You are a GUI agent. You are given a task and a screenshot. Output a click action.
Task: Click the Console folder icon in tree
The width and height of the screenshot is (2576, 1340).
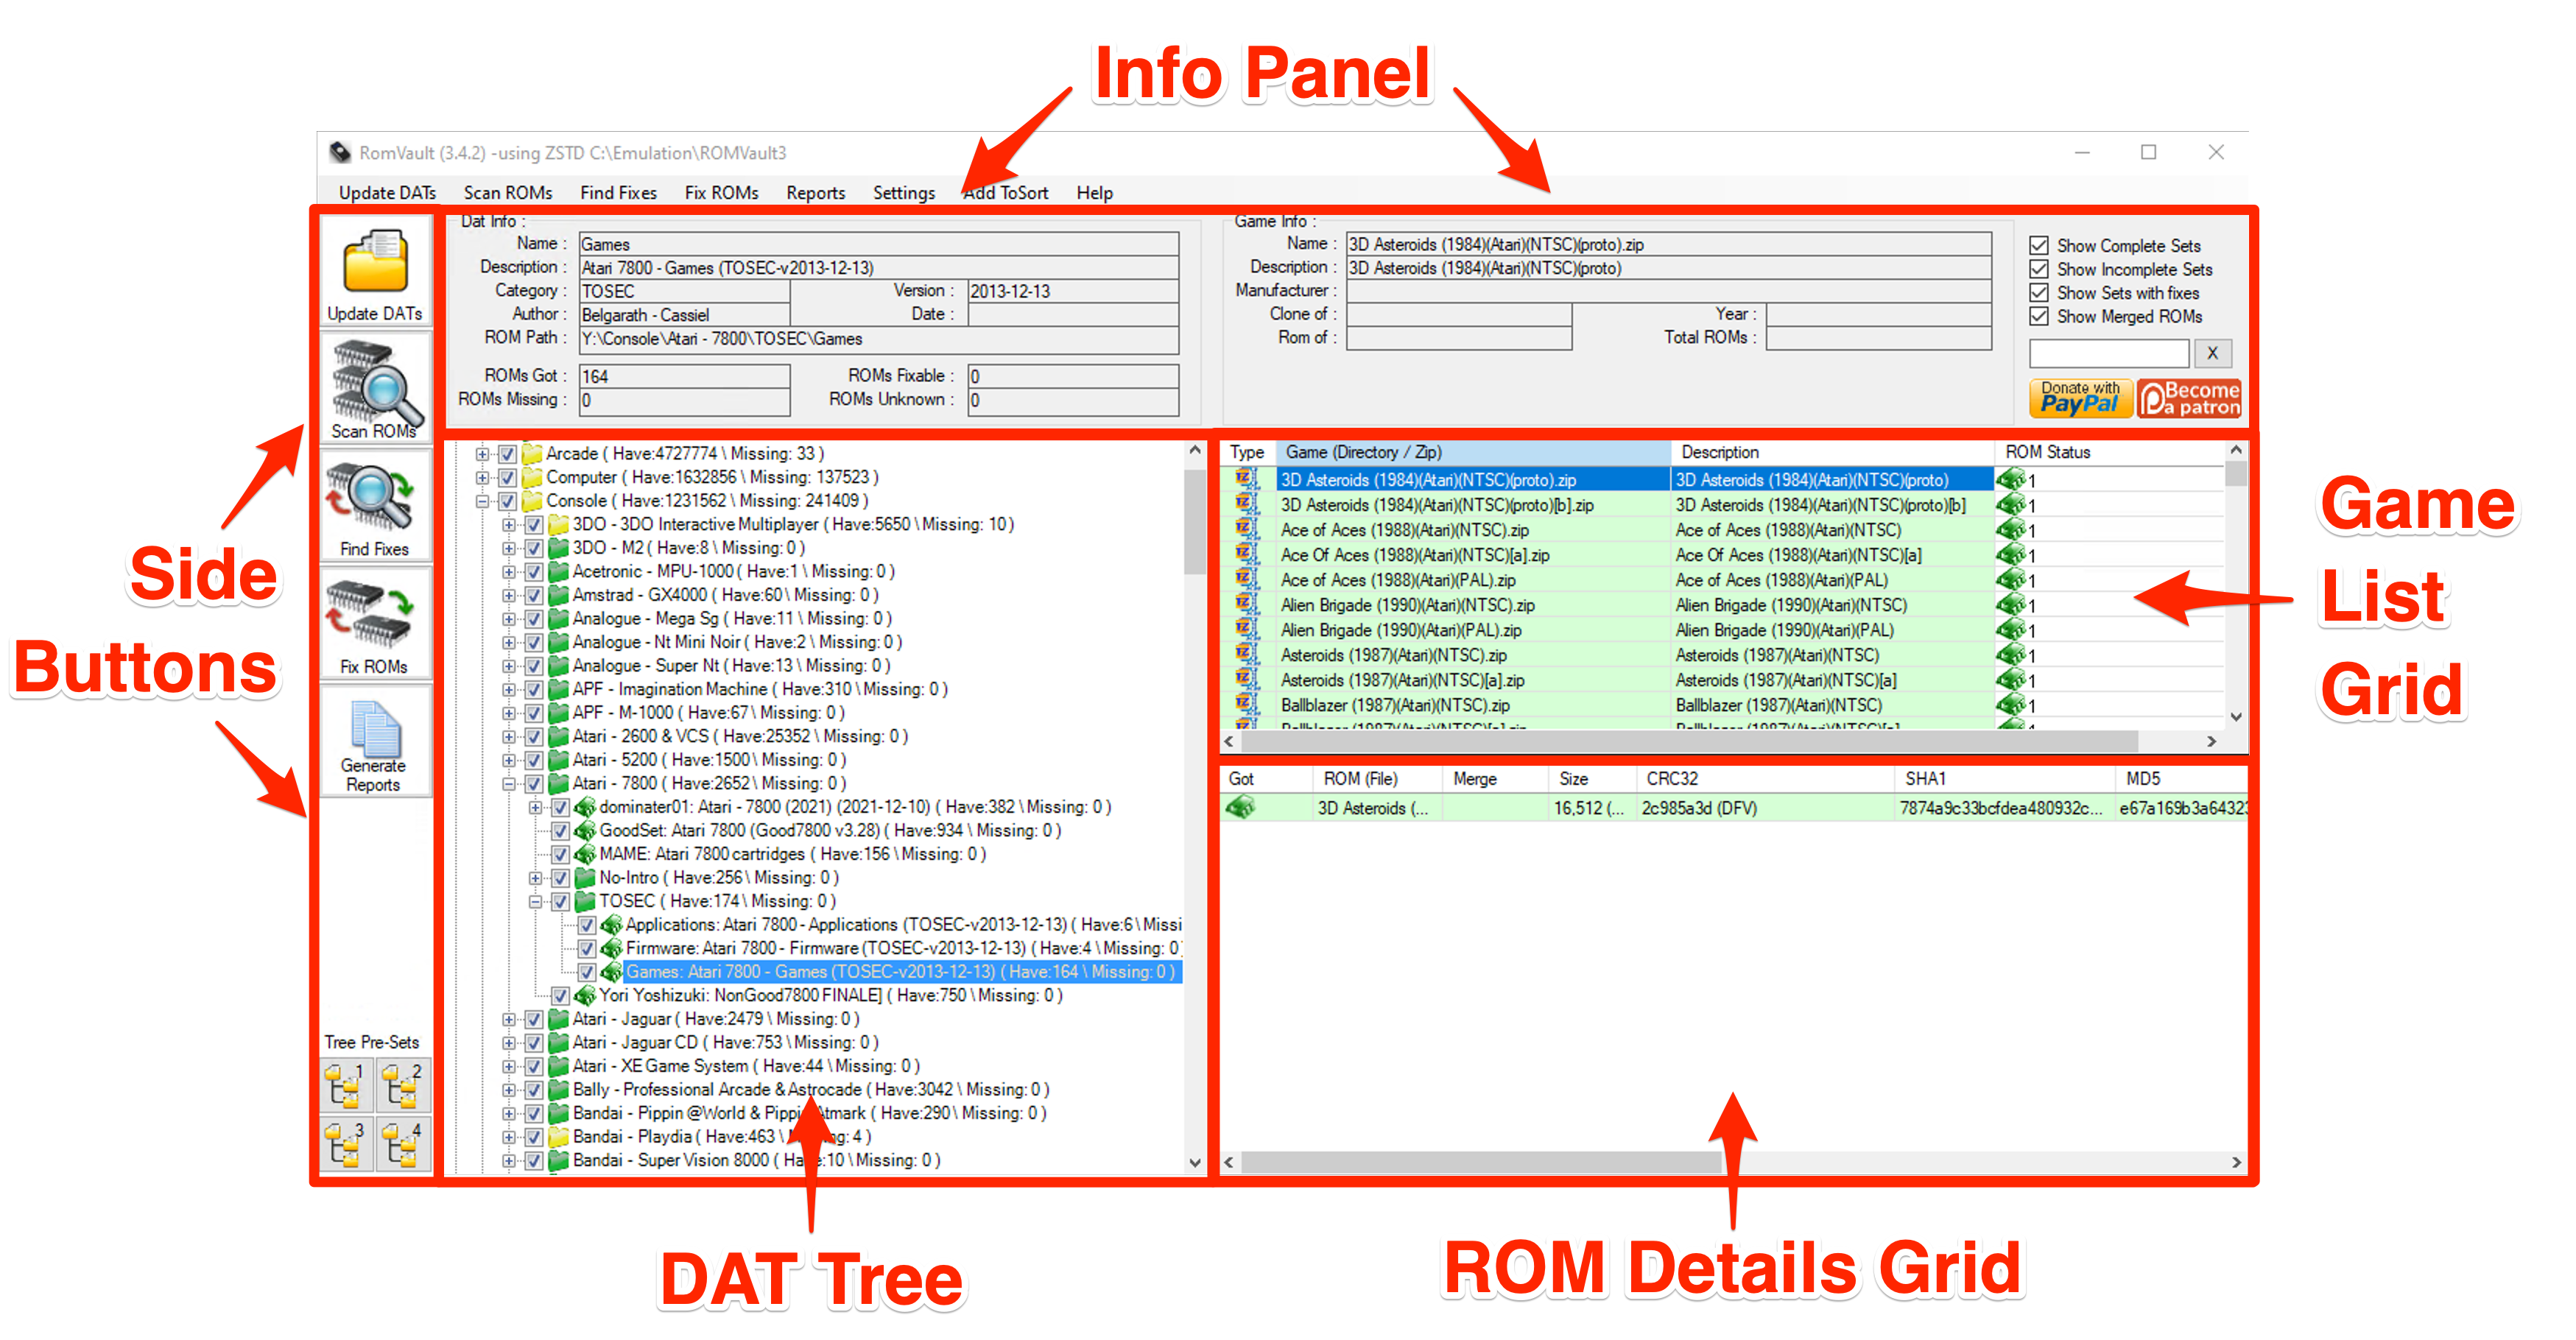pyautogui.click(x=531, y=501)
